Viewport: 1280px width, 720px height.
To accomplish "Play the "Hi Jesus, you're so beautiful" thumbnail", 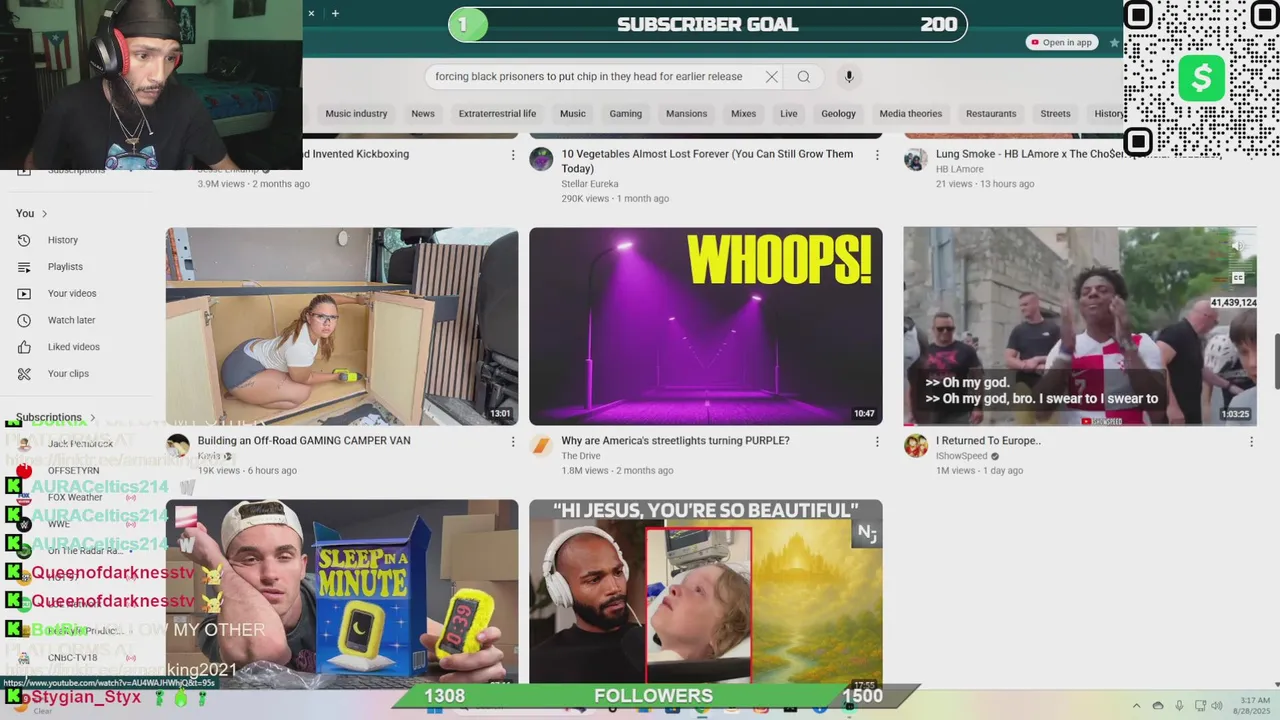I will [706, 592].
